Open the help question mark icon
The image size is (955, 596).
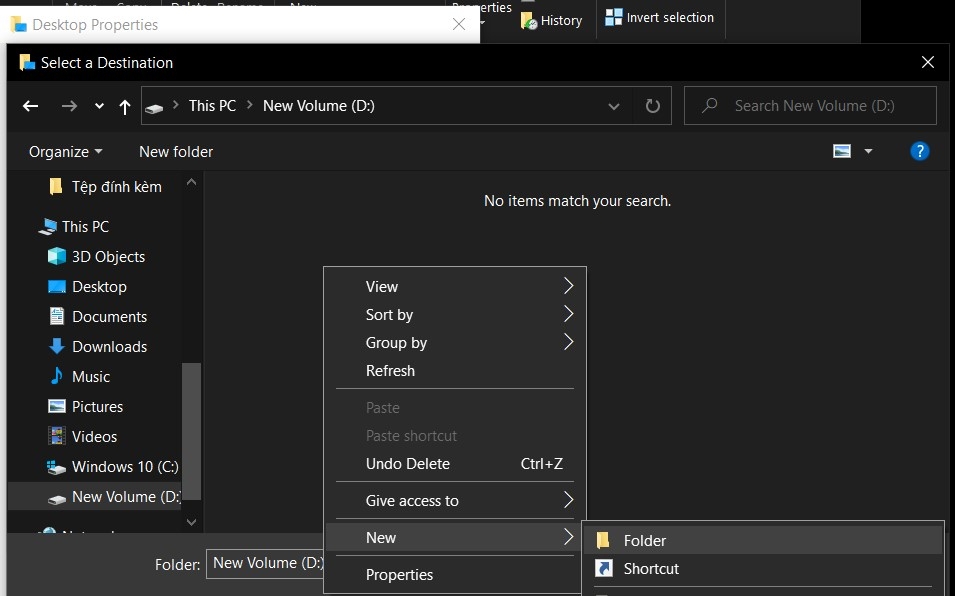[x=919, y=151]
